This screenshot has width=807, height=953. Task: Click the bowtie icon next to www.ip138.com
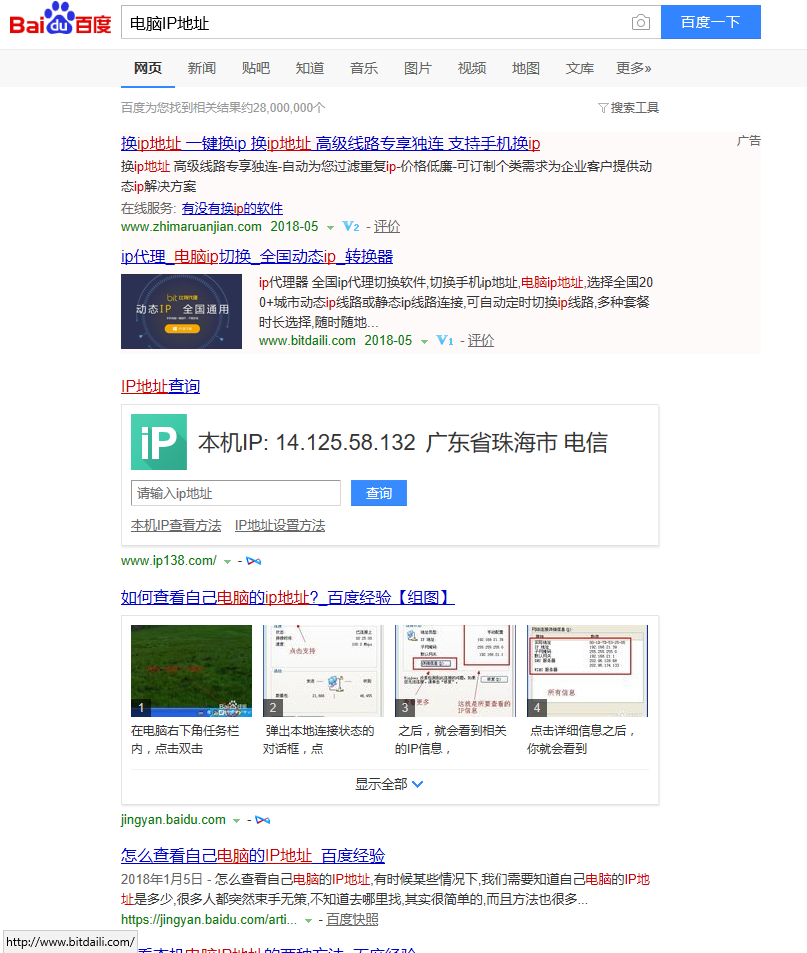tap(253, 560)
